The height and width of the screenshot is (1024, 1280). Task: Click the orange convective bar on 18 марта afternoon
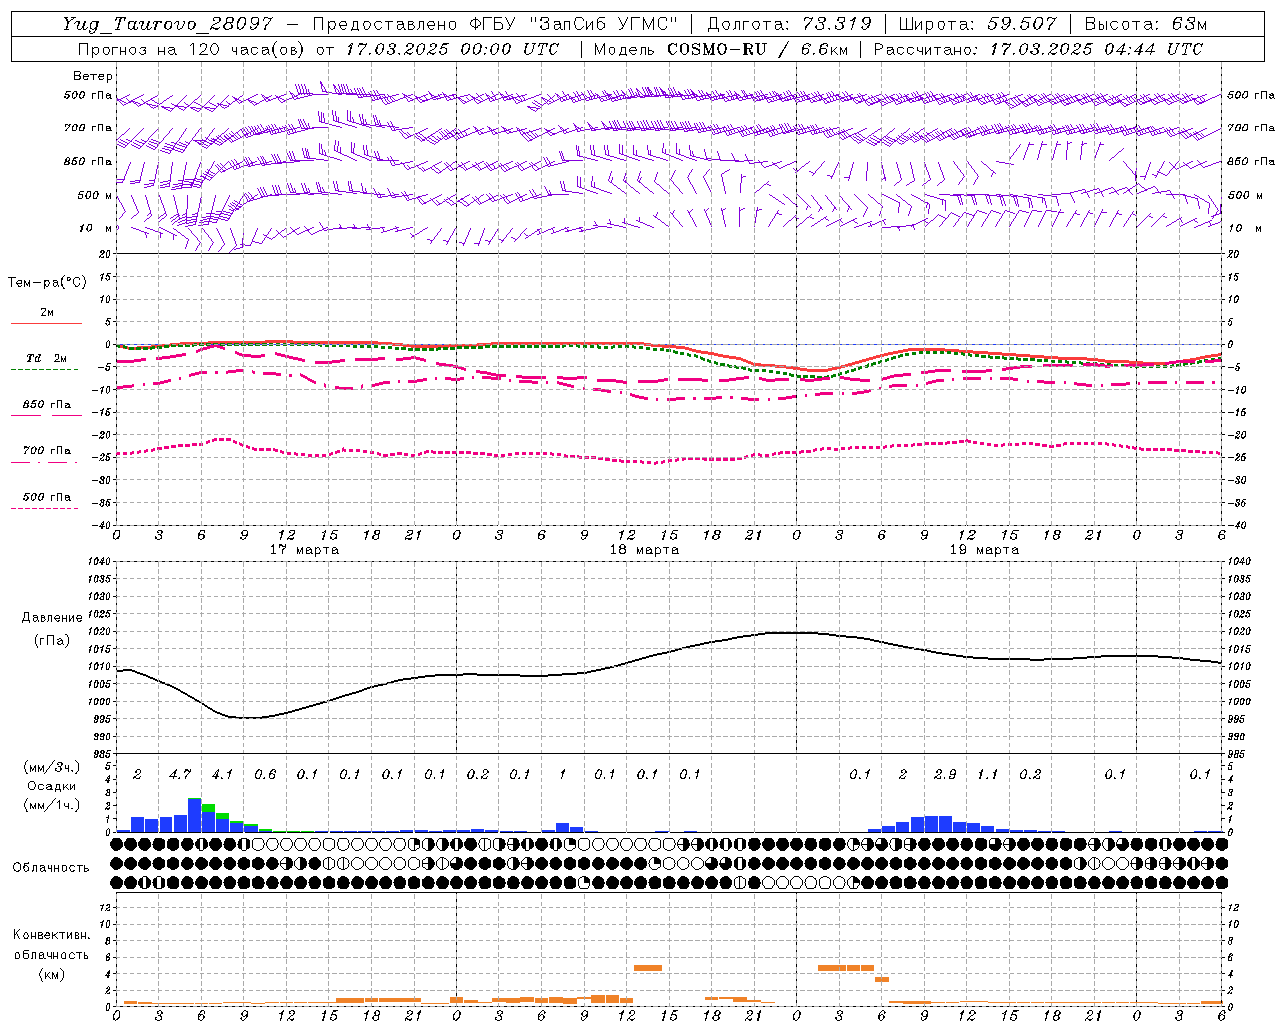[x=648, y=968]
